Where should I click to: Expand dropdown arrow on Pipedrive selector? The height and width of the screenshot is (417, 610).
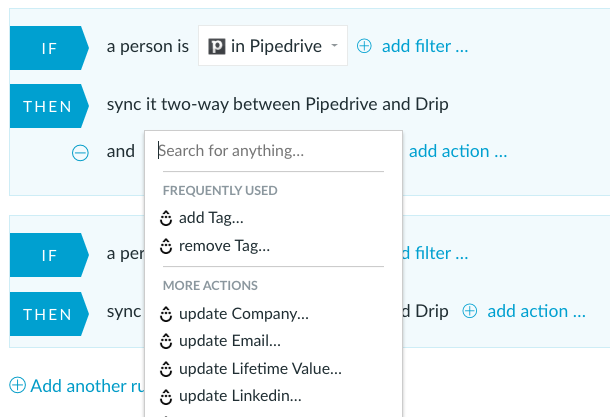tap(334, 46)
